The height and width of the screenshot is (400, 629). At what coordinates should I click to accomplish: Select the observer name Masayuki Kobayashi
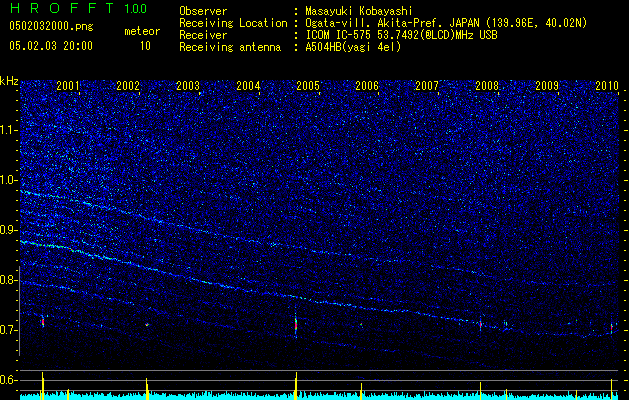pos(359,11)
